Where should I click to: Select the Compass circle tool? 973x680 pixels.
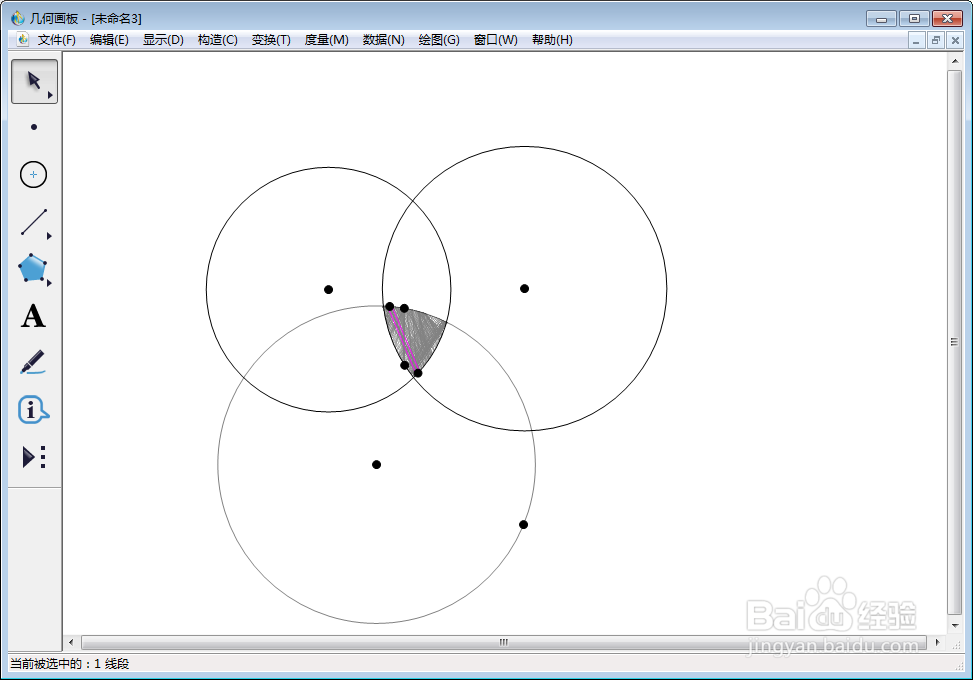pos(34,174)
